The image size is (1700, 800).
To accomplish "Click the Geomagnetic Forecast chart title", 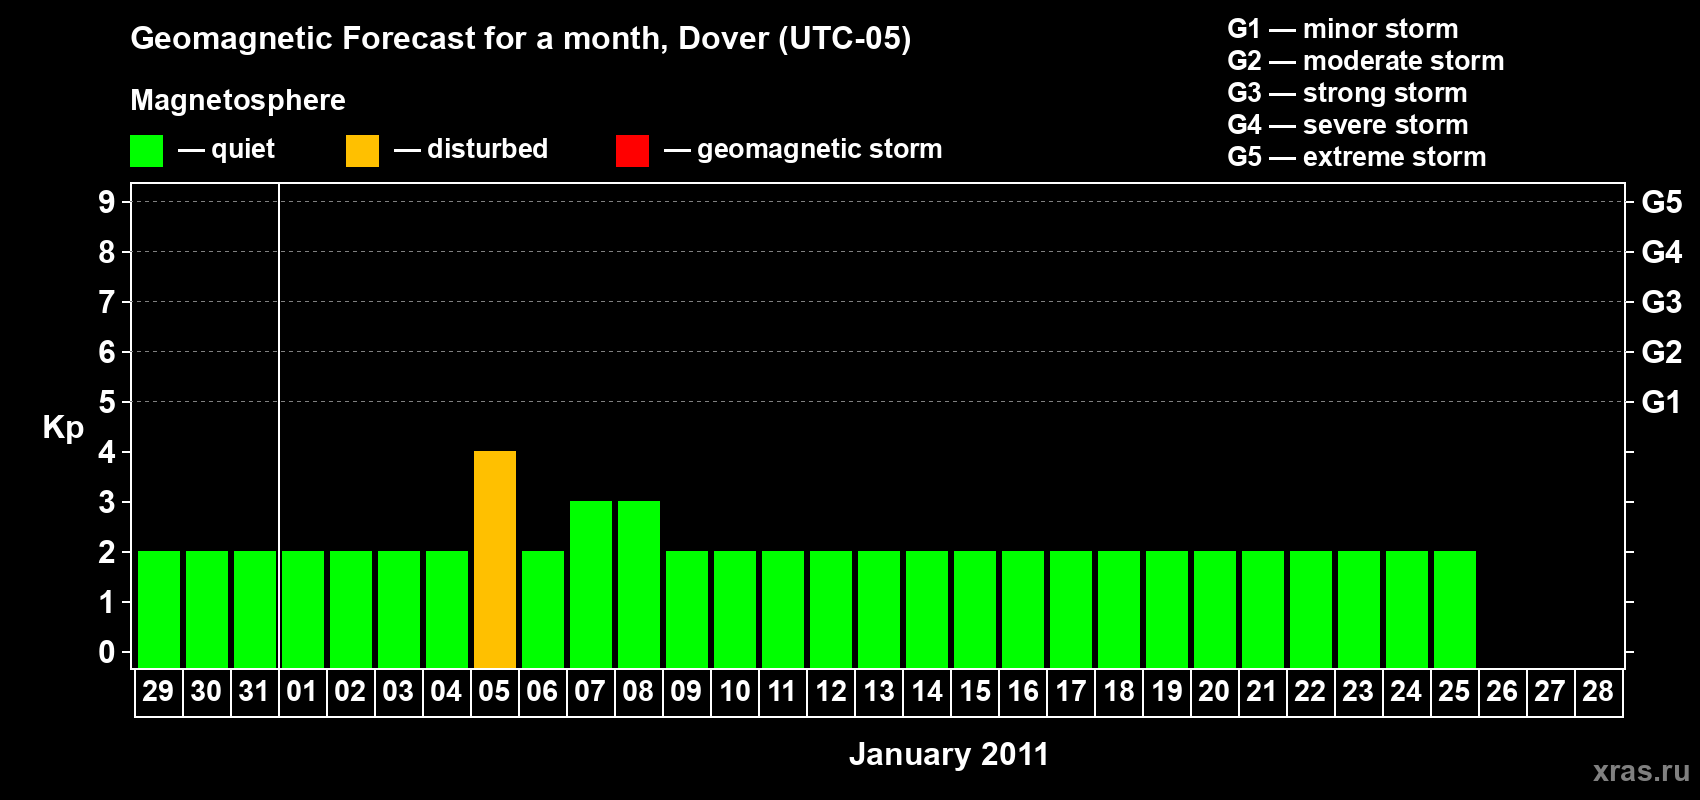I will click(521, 38).
